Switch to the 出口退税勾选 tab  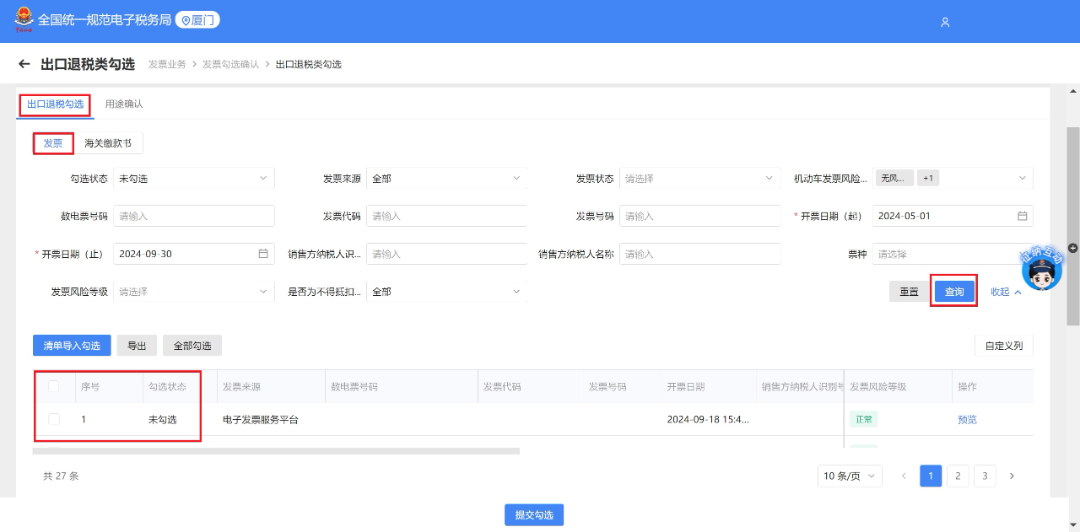click(55, 104)
